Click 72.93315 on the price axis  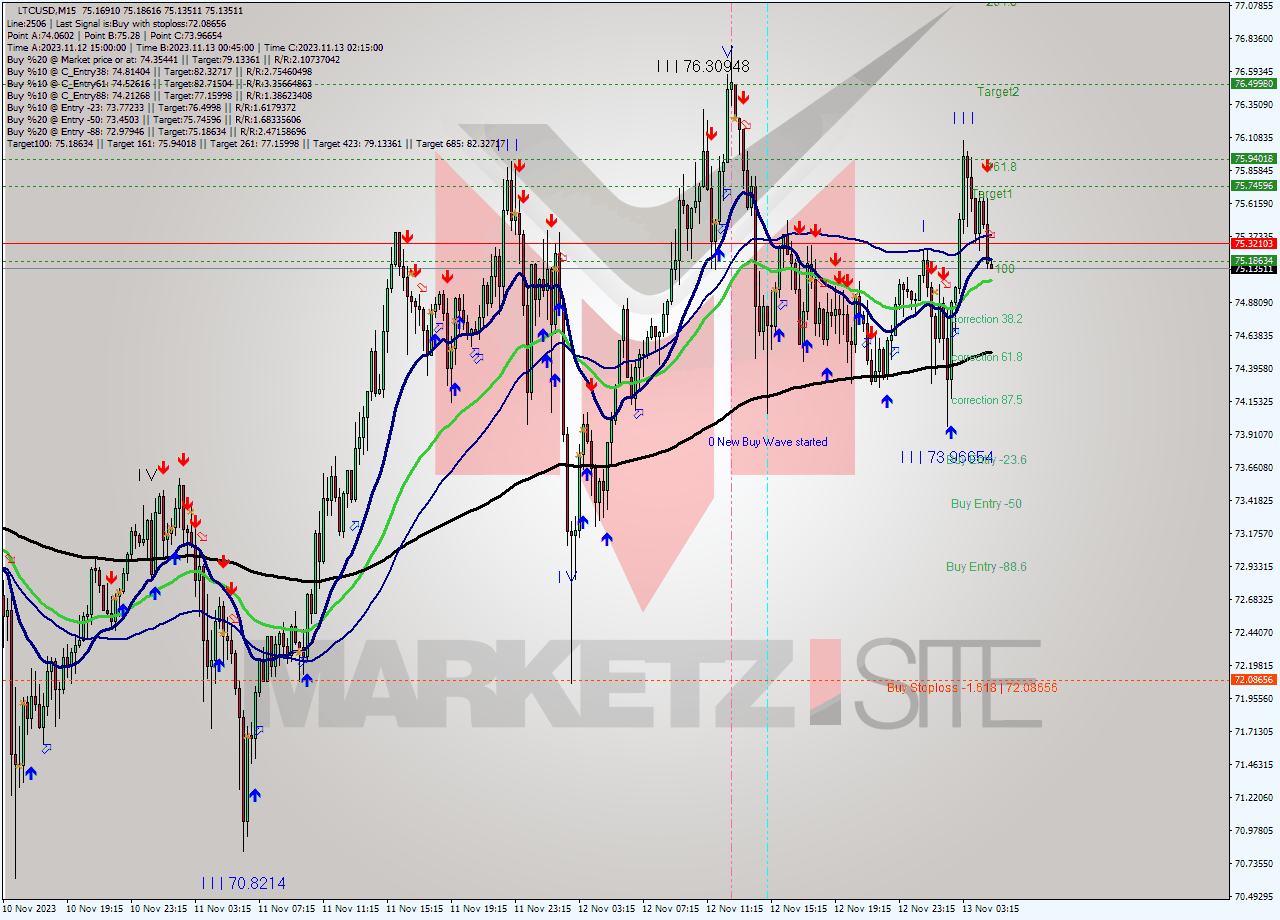(x=1254, y=567)
